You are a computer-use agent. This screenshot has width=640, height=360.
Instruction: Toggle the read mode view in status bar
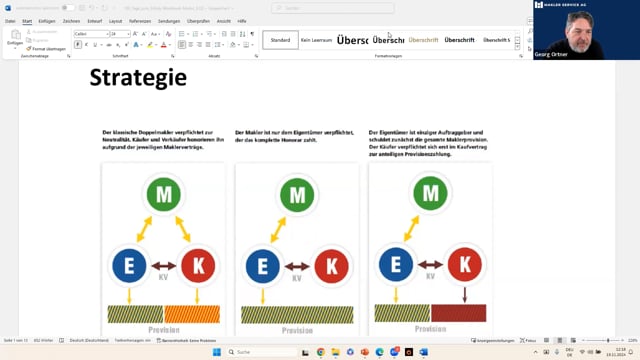click(546, 340)
